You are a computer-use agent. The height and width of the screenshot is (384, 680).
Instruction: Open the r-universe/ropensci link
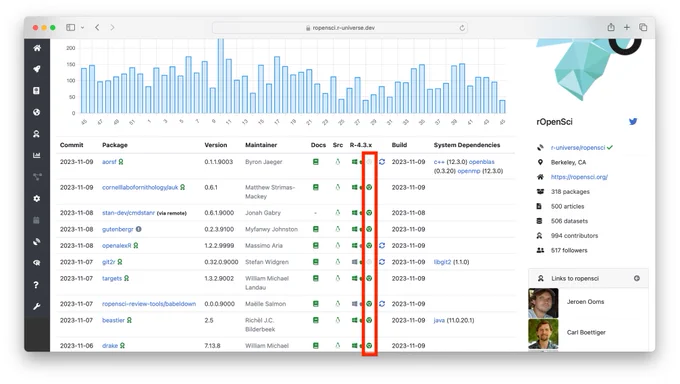[578, 148]
